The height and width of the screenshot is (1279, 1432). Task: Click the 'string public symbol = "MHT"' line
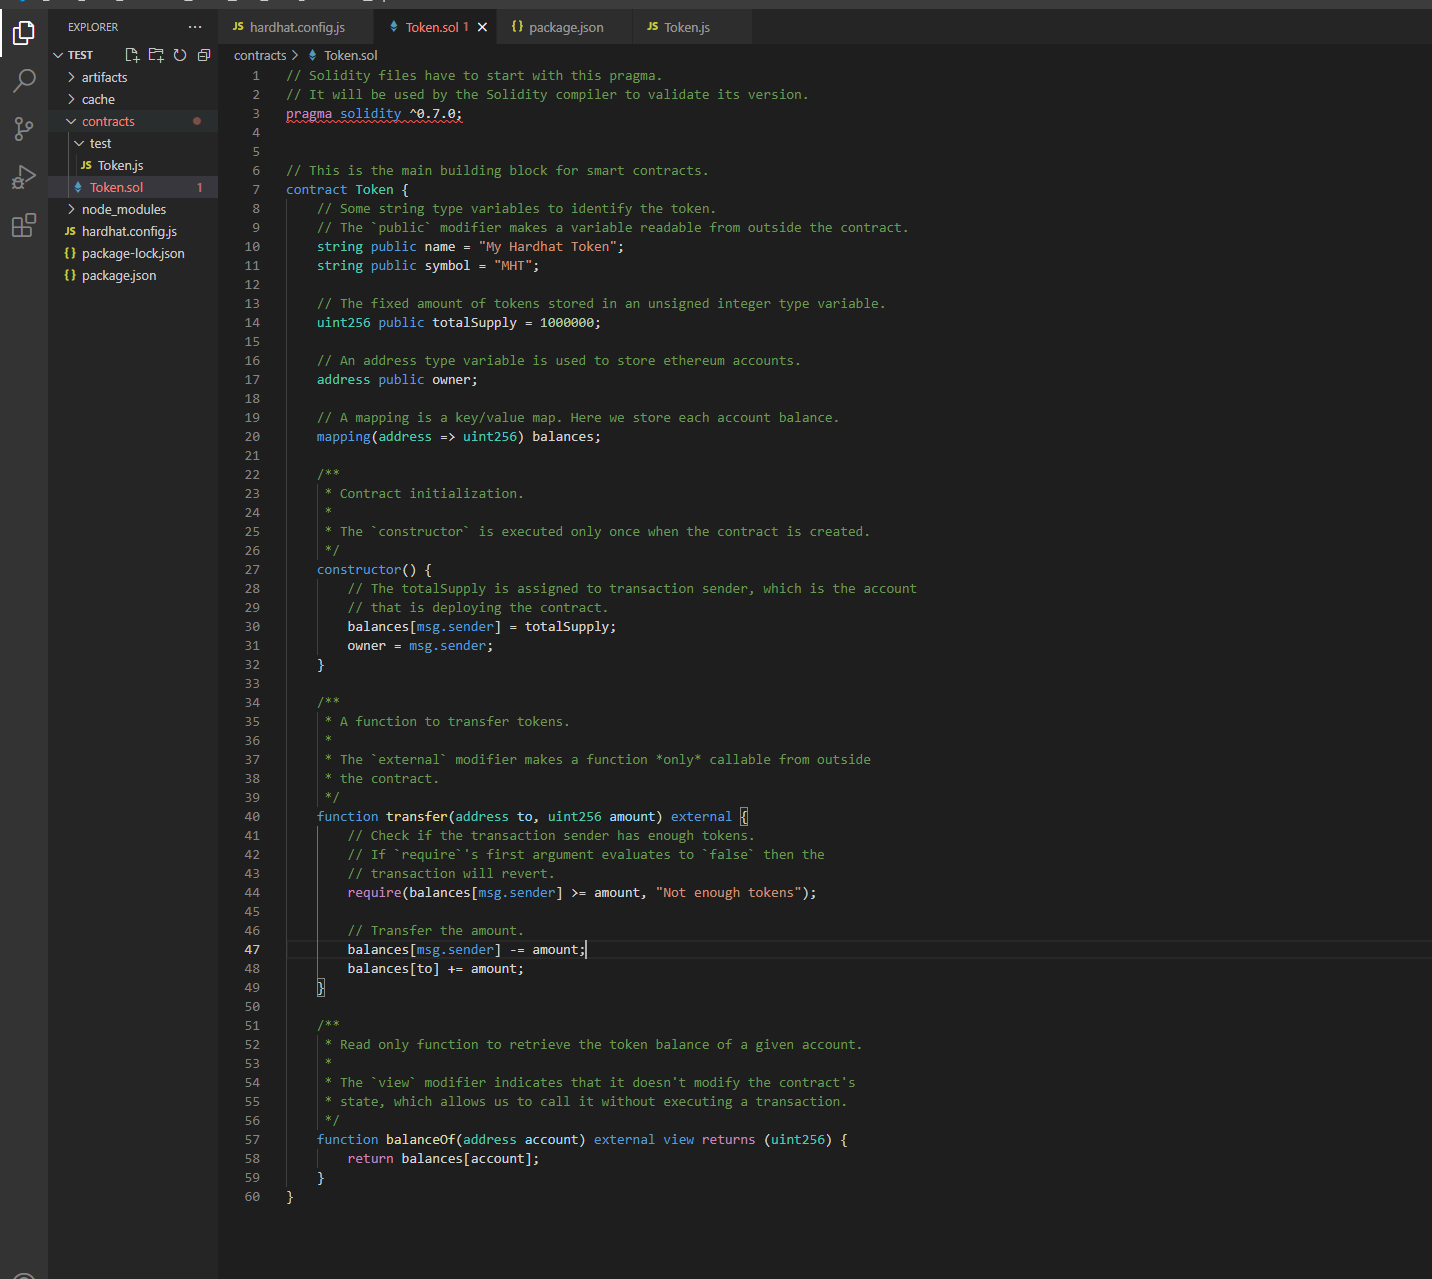428,266
